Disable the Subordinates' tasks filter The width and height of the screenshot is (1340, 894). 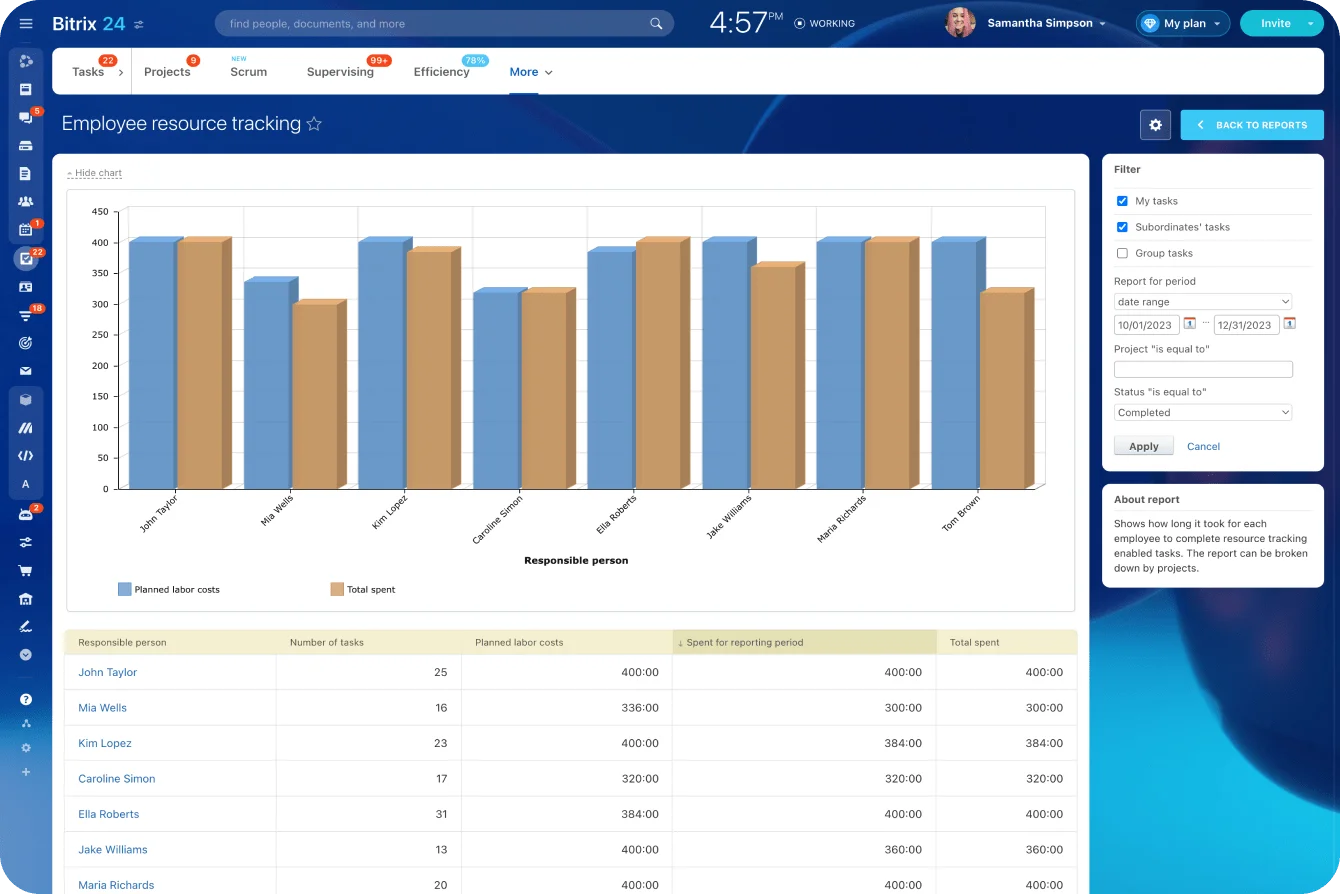(1122, 227)
